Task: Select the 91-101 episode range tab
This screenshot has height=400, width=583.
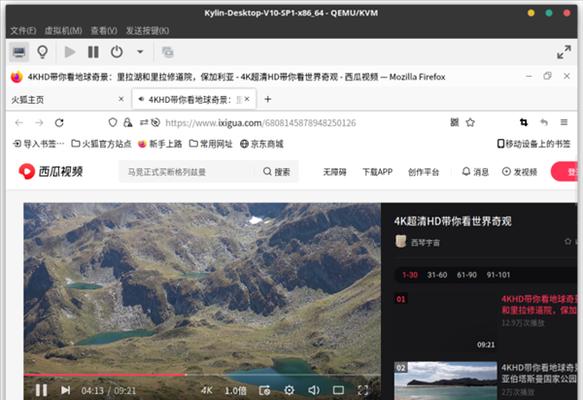Action: point(498,275)
